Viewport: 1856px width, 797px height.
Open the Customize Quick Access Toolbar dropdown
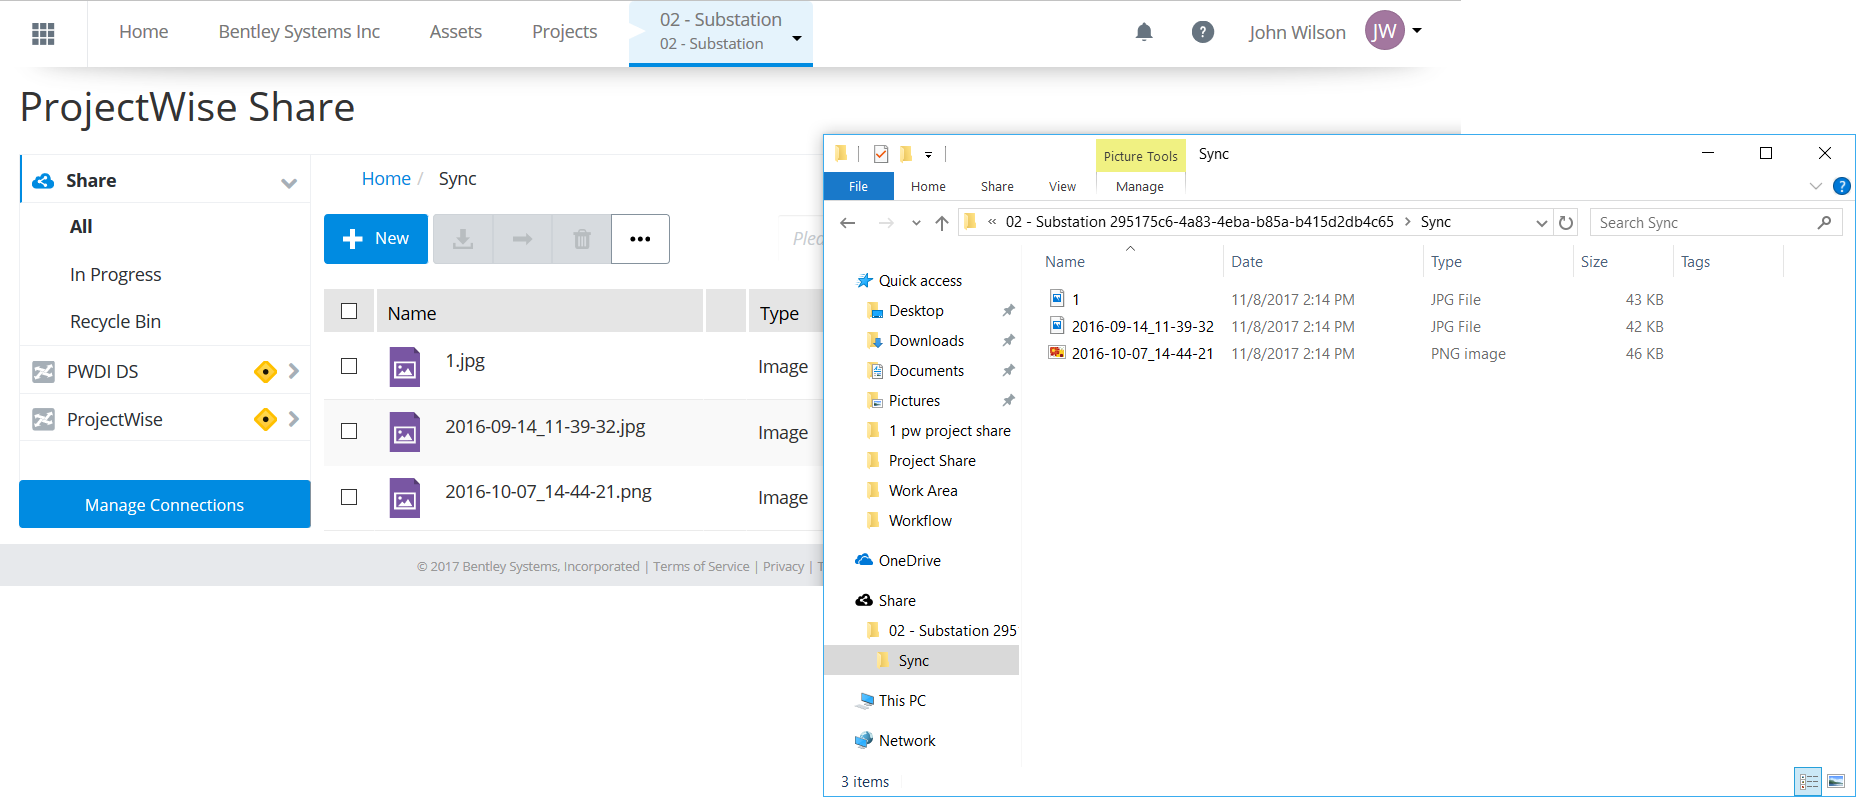tap(928, 155)
